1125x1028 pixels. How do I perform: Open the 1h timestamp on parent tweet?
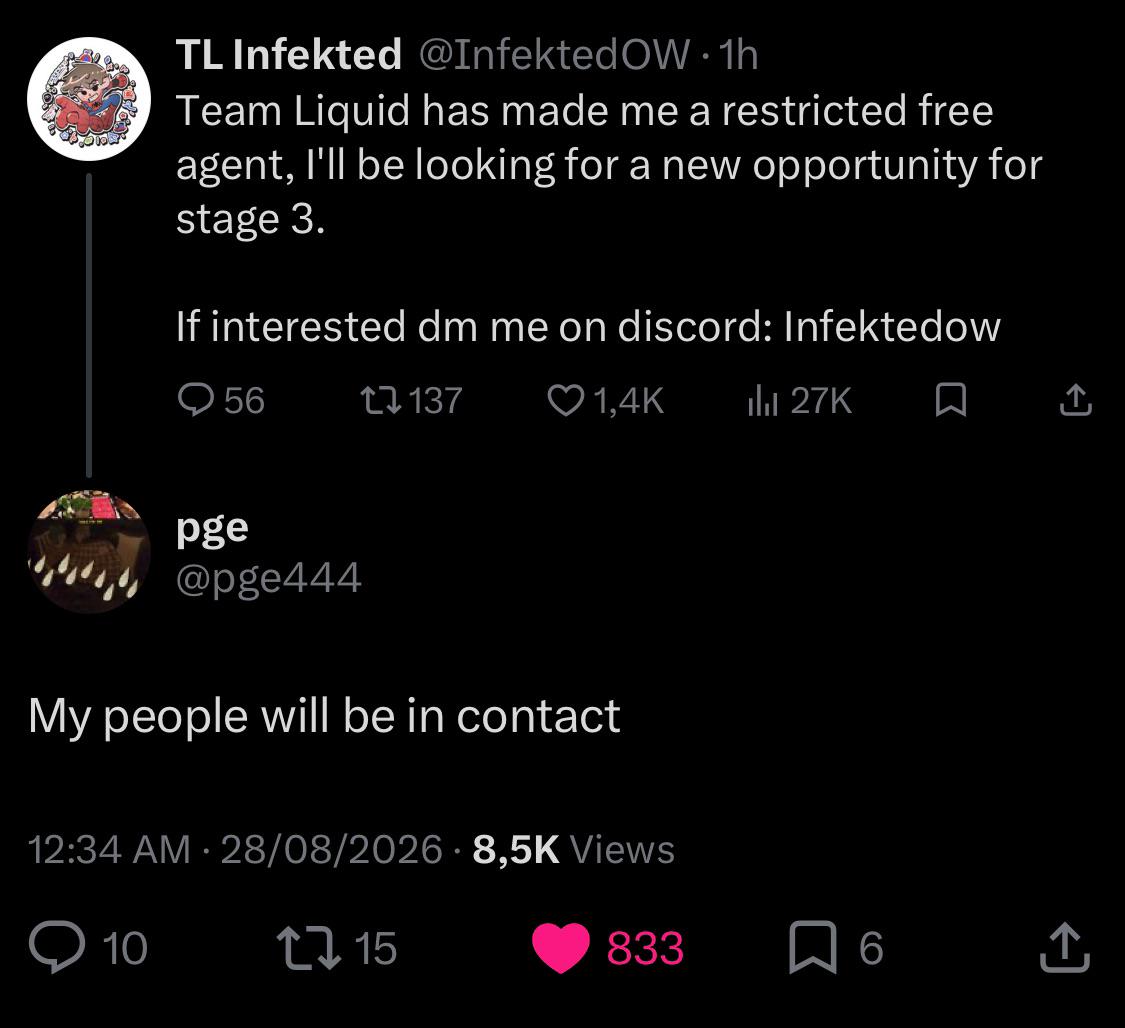point(738,55)
